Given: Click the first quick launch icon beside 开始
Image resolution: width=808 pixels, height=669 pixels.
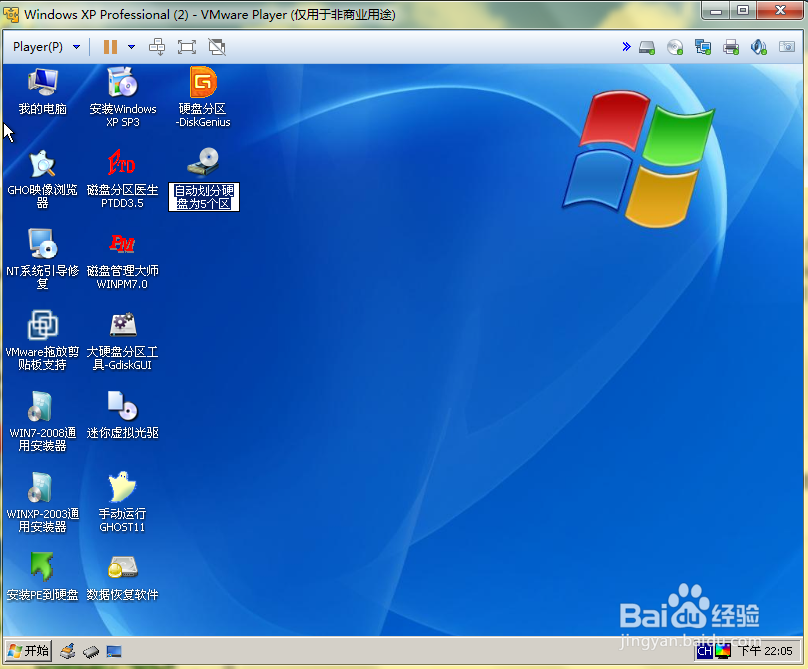Looking at the screenshot, I should tap(68, 651).
